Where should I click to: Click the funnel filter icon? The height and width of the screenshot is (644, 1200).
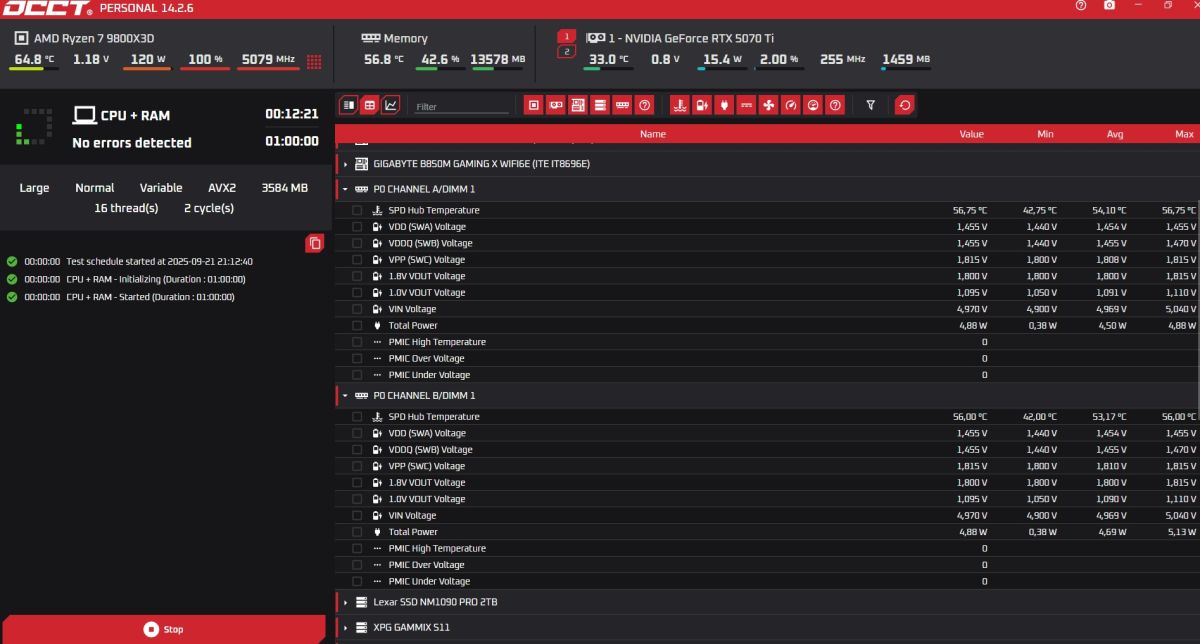[870, 105]
